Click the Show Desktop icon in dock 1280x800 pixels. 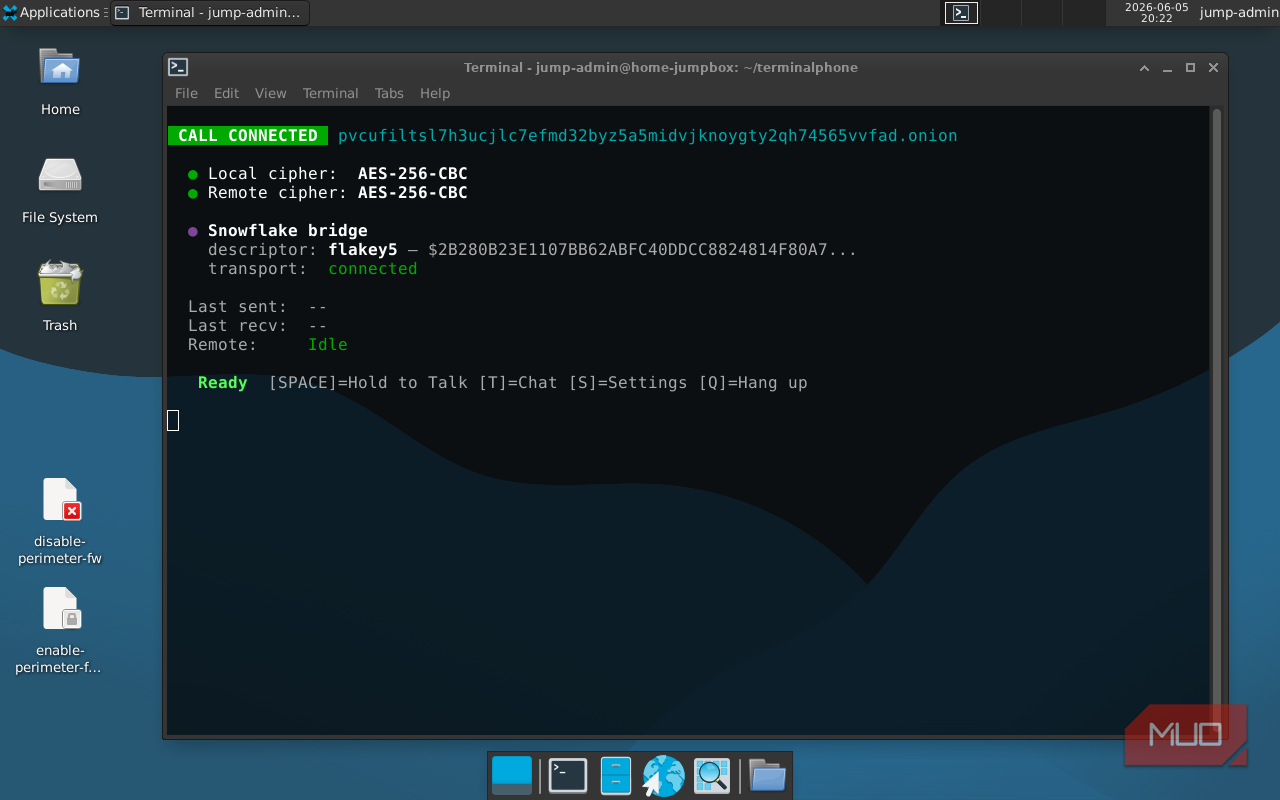point(512,775)
